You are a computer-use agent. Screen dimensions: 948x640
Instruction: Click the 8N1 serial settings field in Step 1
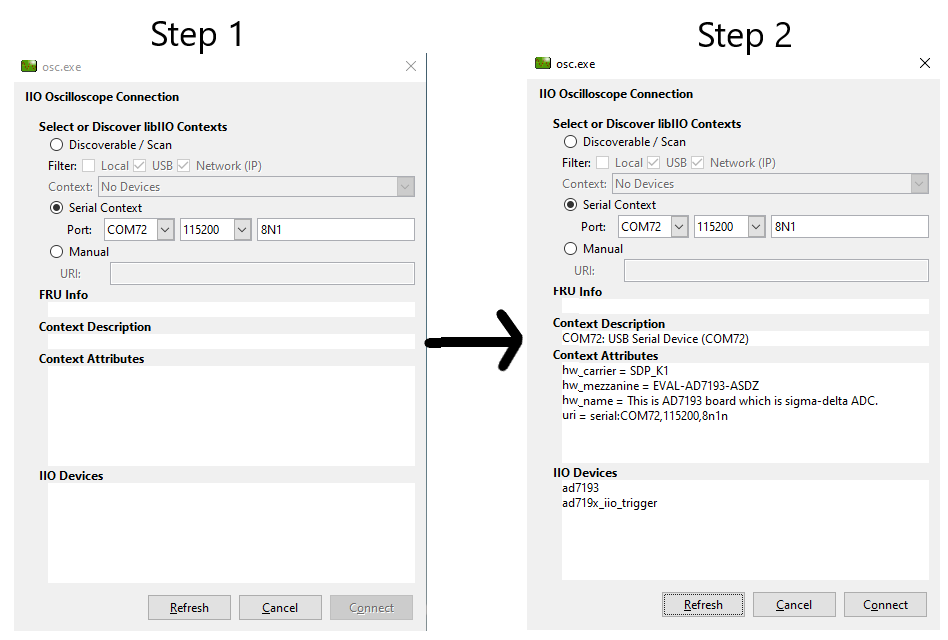(336, 230)
